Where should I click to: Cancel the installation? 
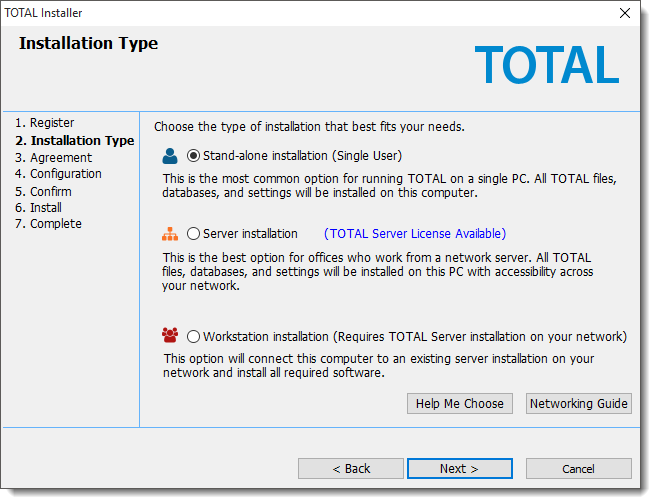point(579,469)
